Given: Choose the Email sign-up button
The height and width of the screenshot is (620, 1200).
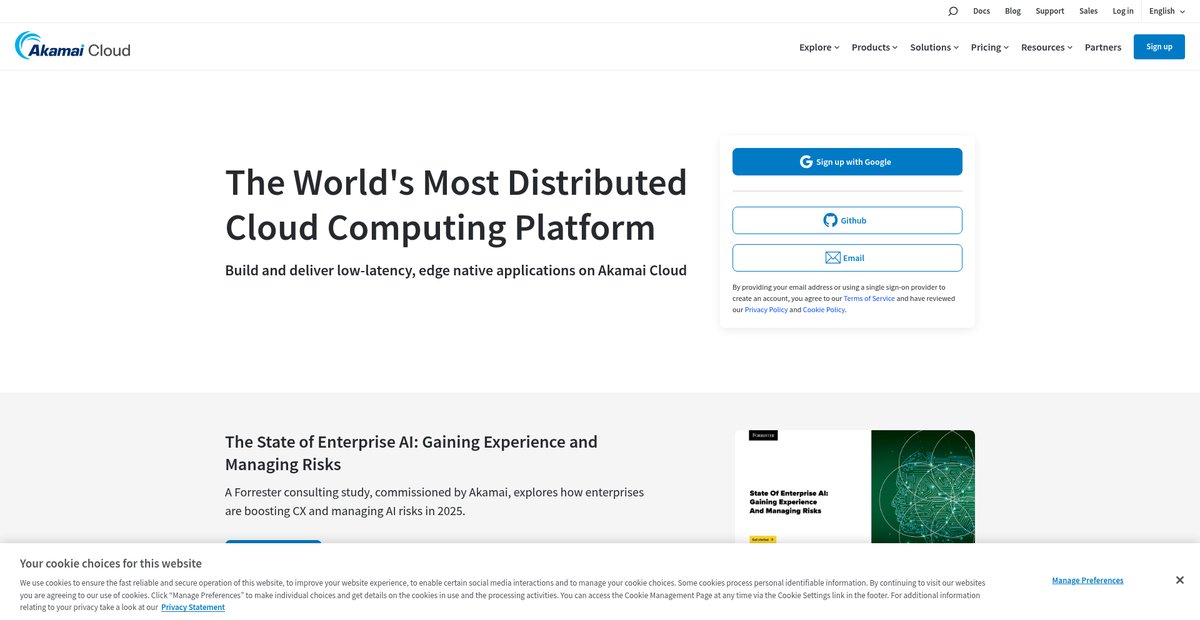Looking at the screenshot, I should (x=847, y=258).
